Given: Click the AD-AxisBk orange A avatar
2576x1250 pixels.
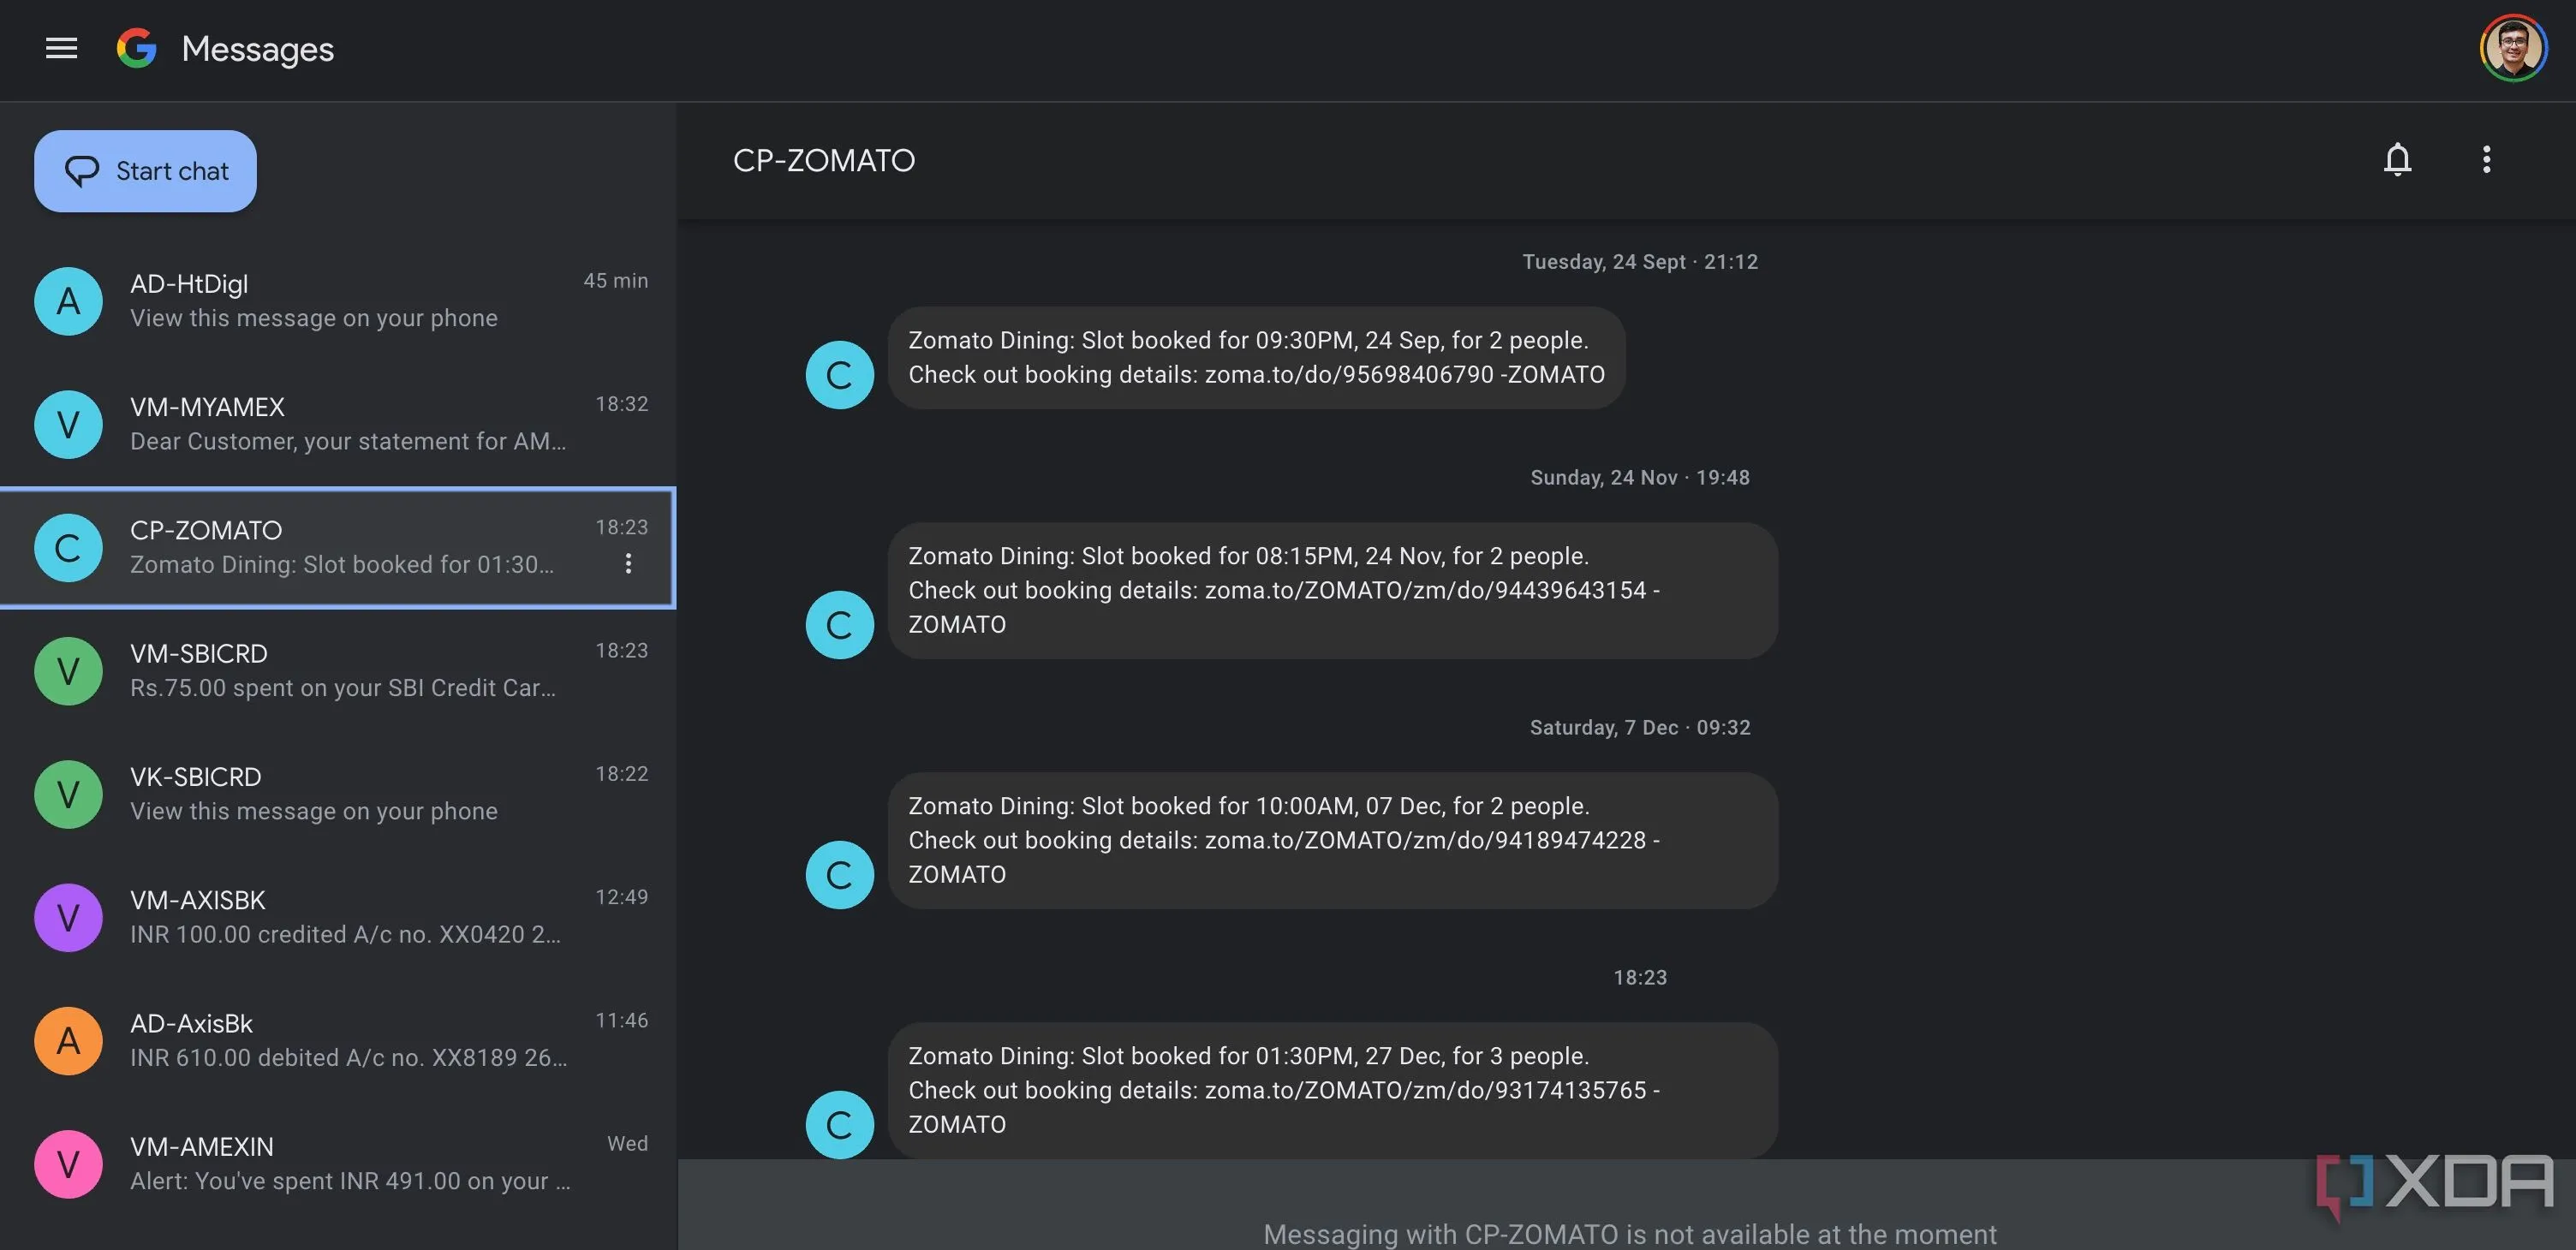Looking at the screenshot, I should pyautogui.click(x=68, y=1041).
